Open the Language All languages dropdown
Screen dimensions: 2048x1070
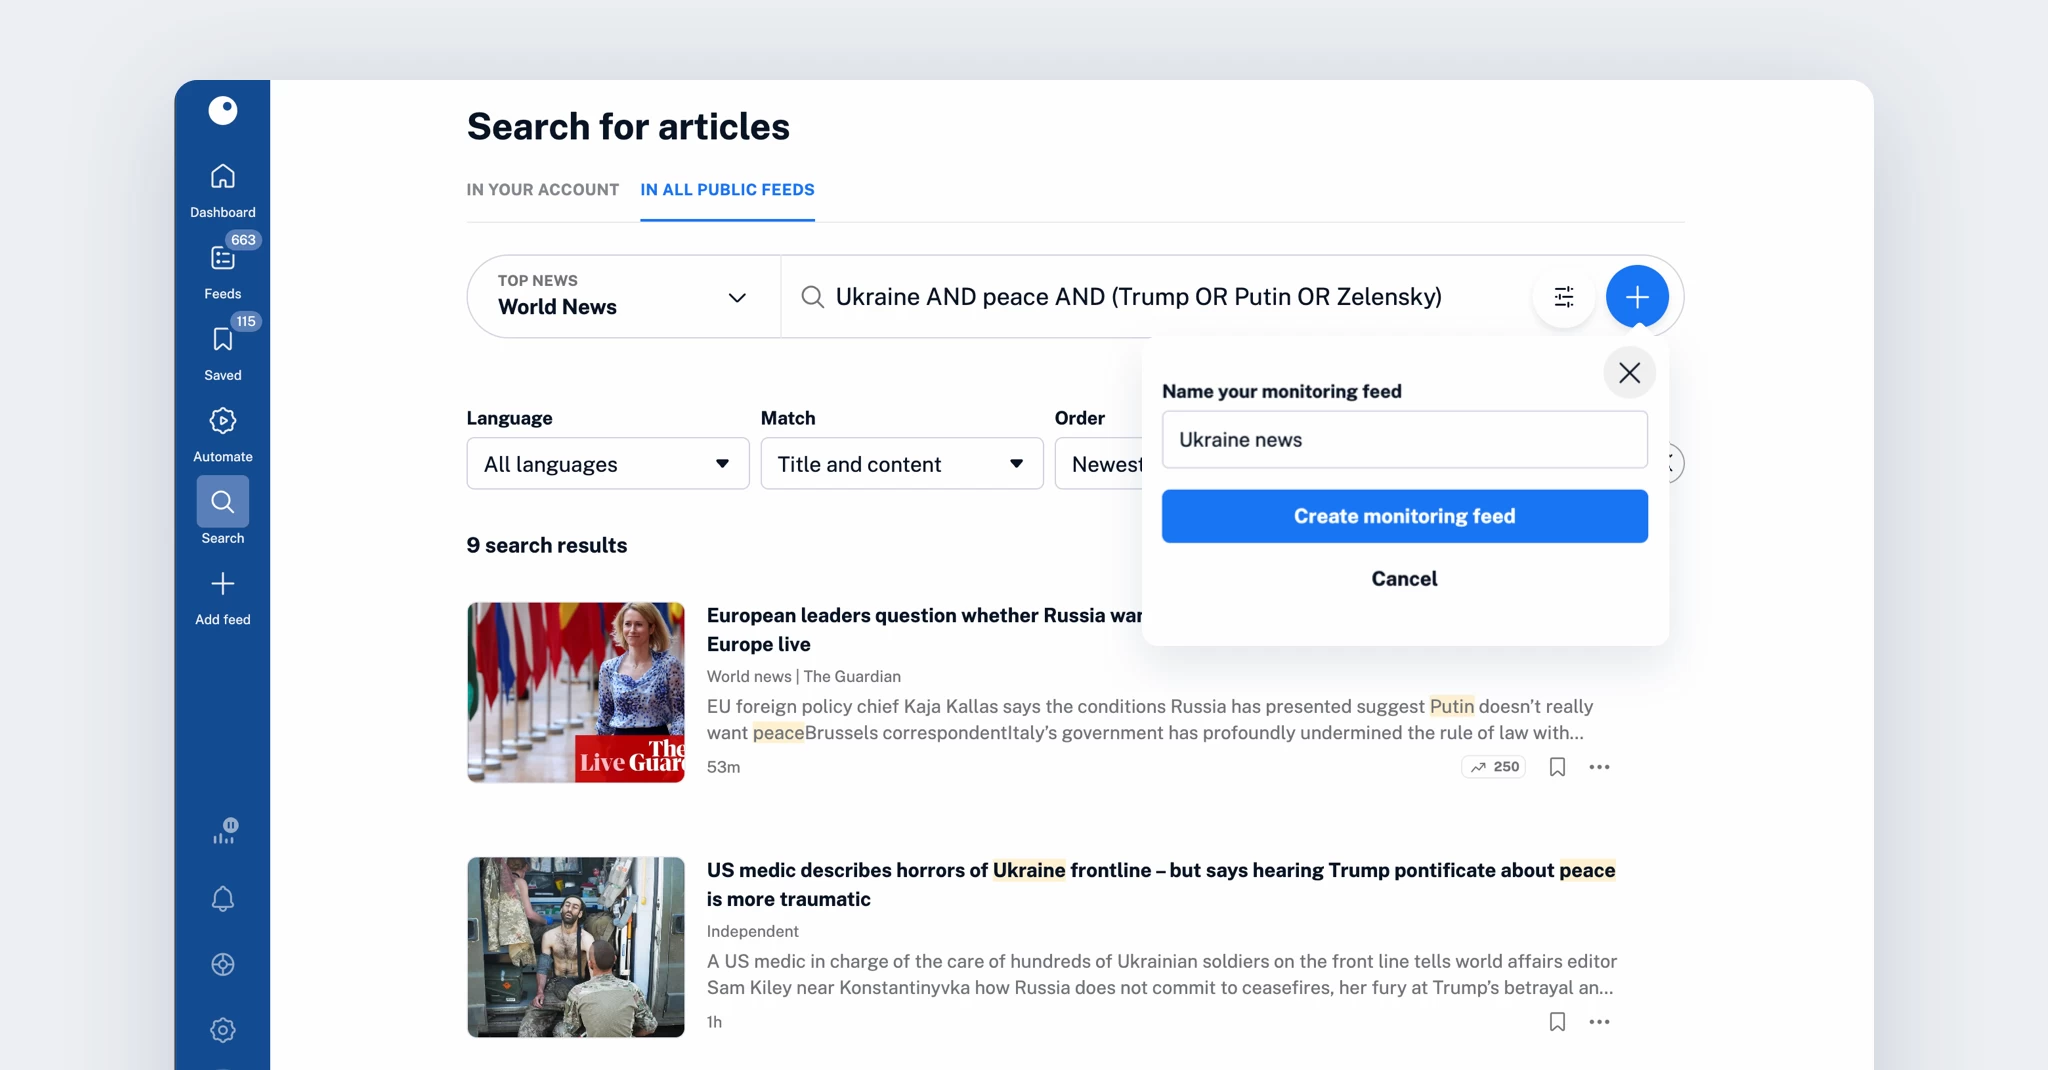(x=608, y=464)
